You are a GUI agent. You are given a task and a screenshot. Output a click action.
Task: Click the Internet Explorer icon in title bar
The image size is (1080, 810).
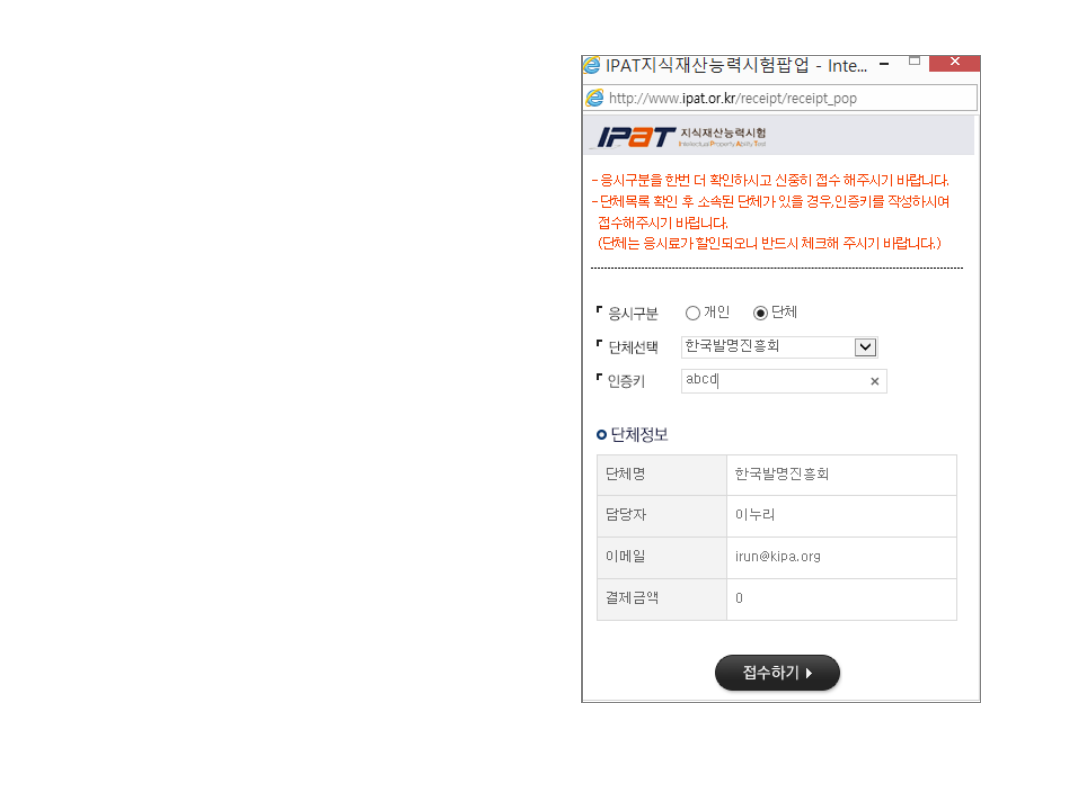(593, 66)
